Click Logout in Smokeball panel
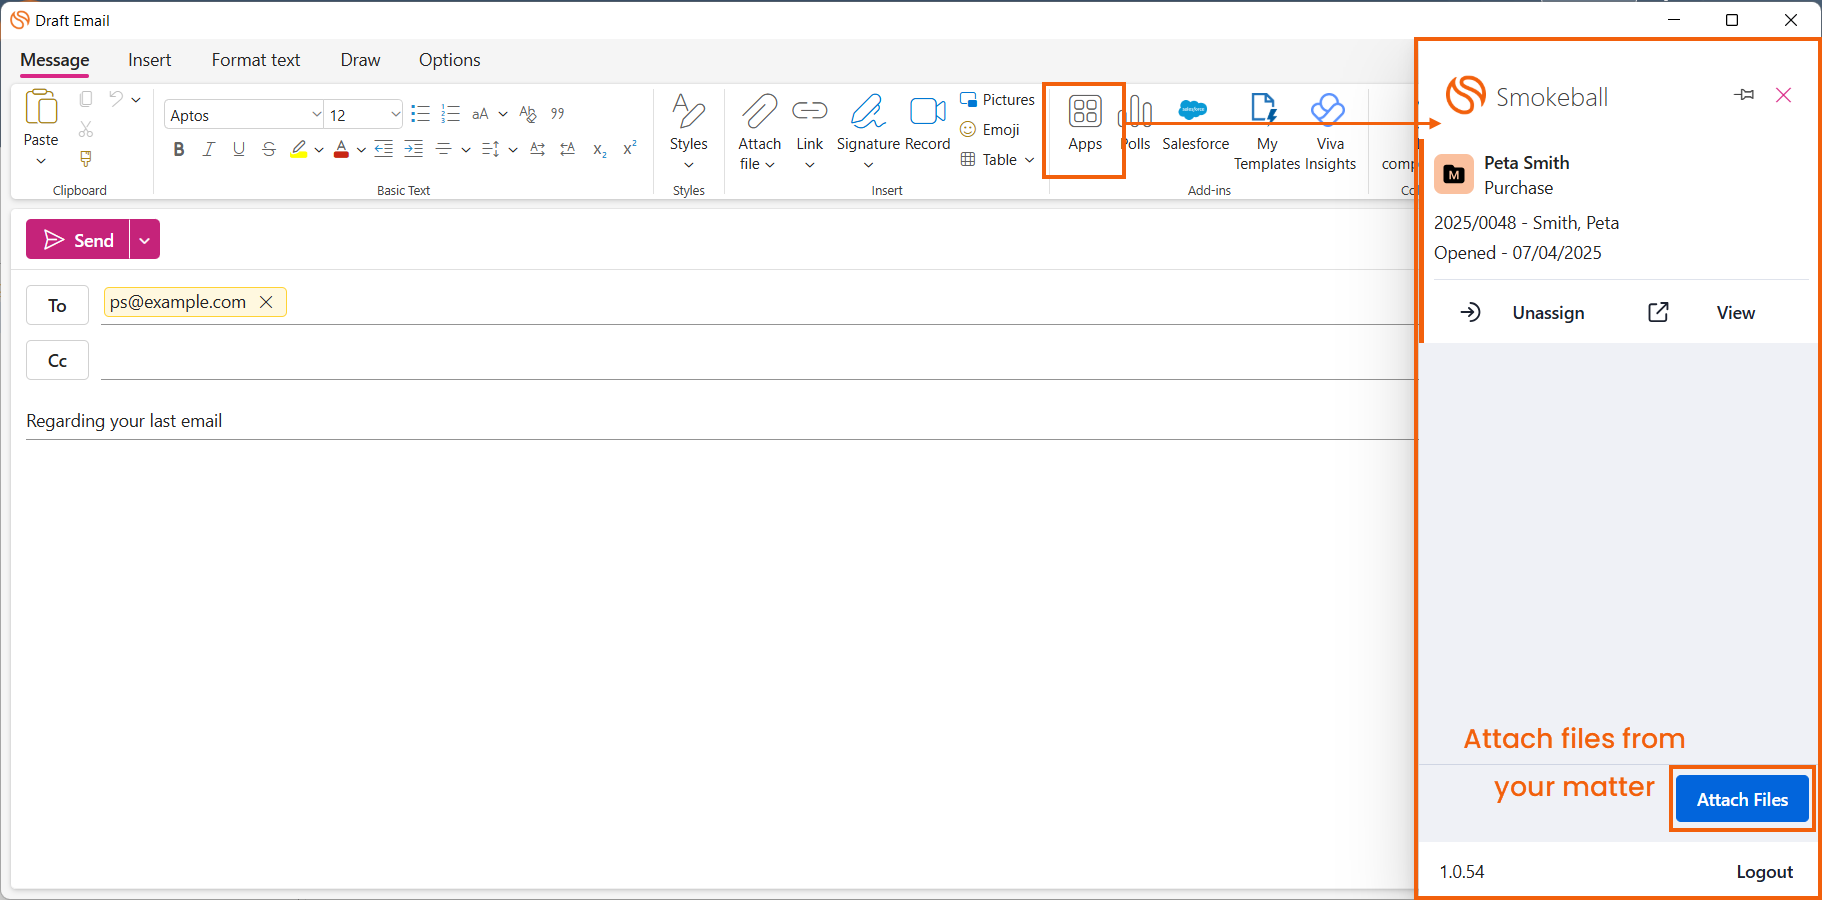Screen dimensions: 1822x900 (1764, 872)
